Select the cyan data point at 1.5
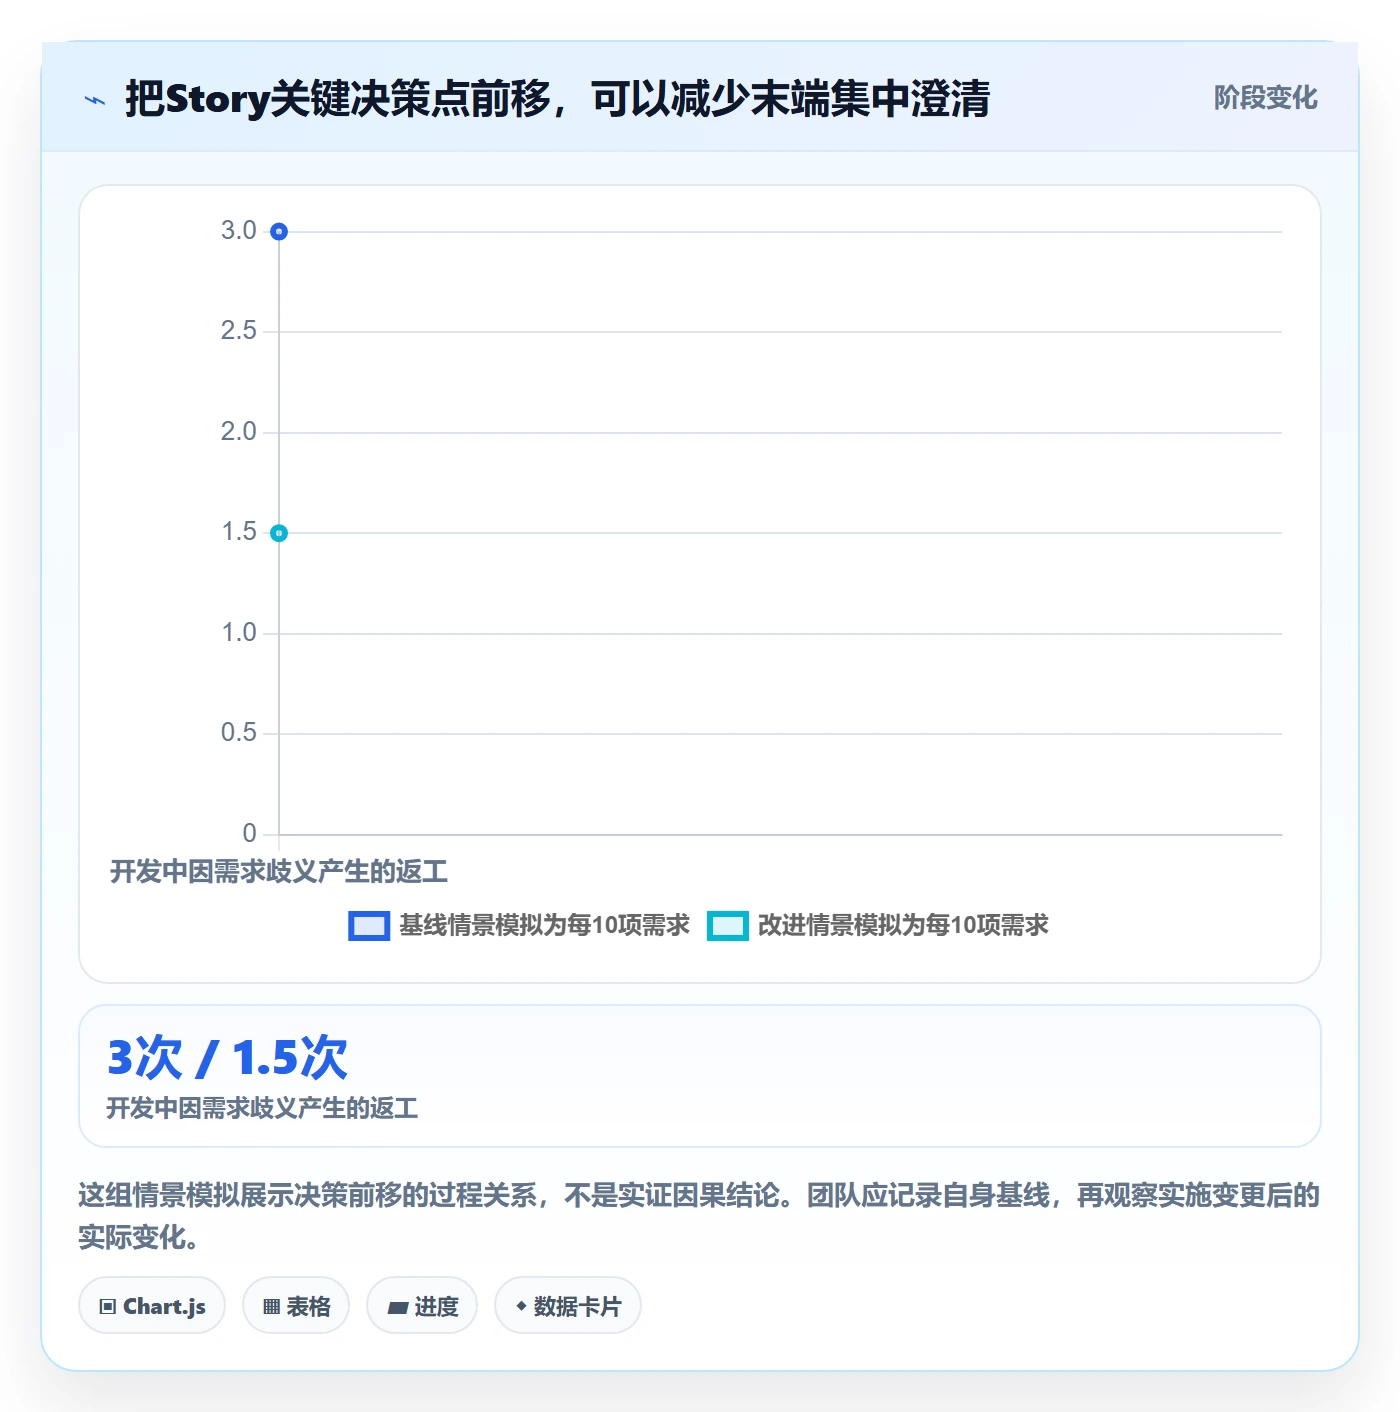Screen dimensions: 1400x1412 279,533
